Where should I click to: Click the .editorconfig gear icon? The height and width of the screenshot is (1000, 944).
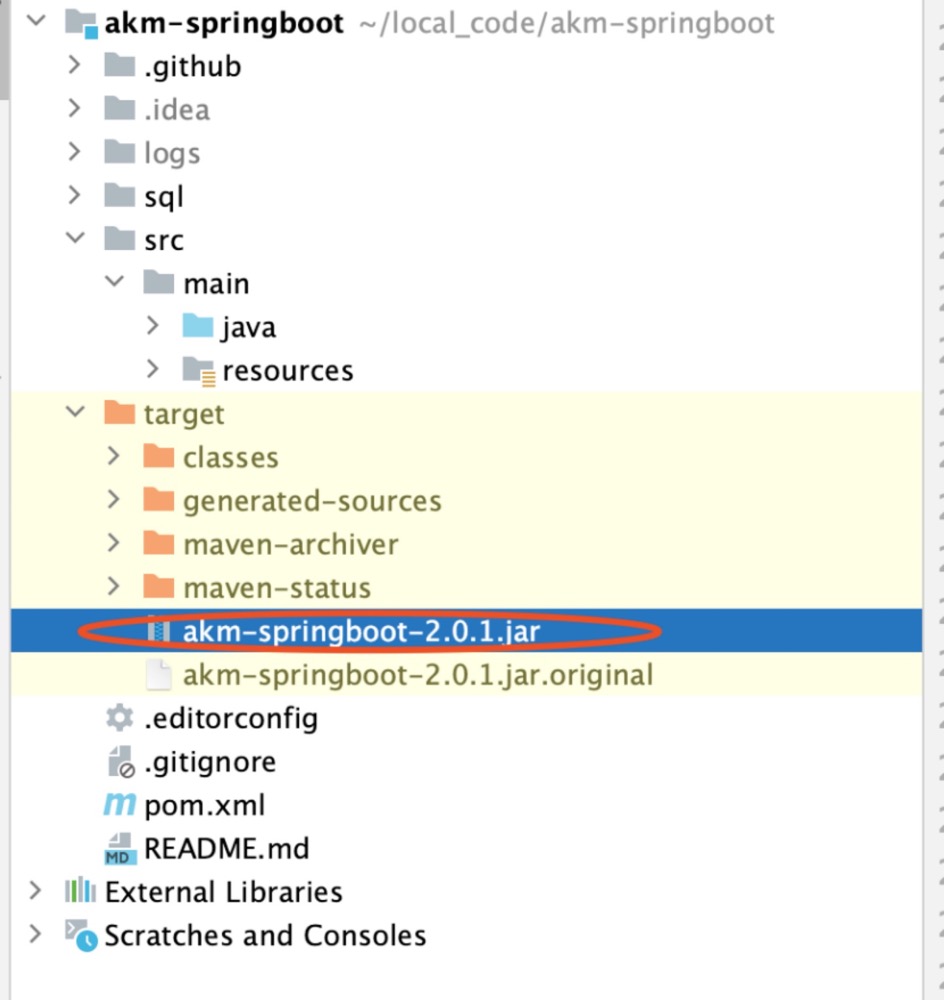point(119,718)
